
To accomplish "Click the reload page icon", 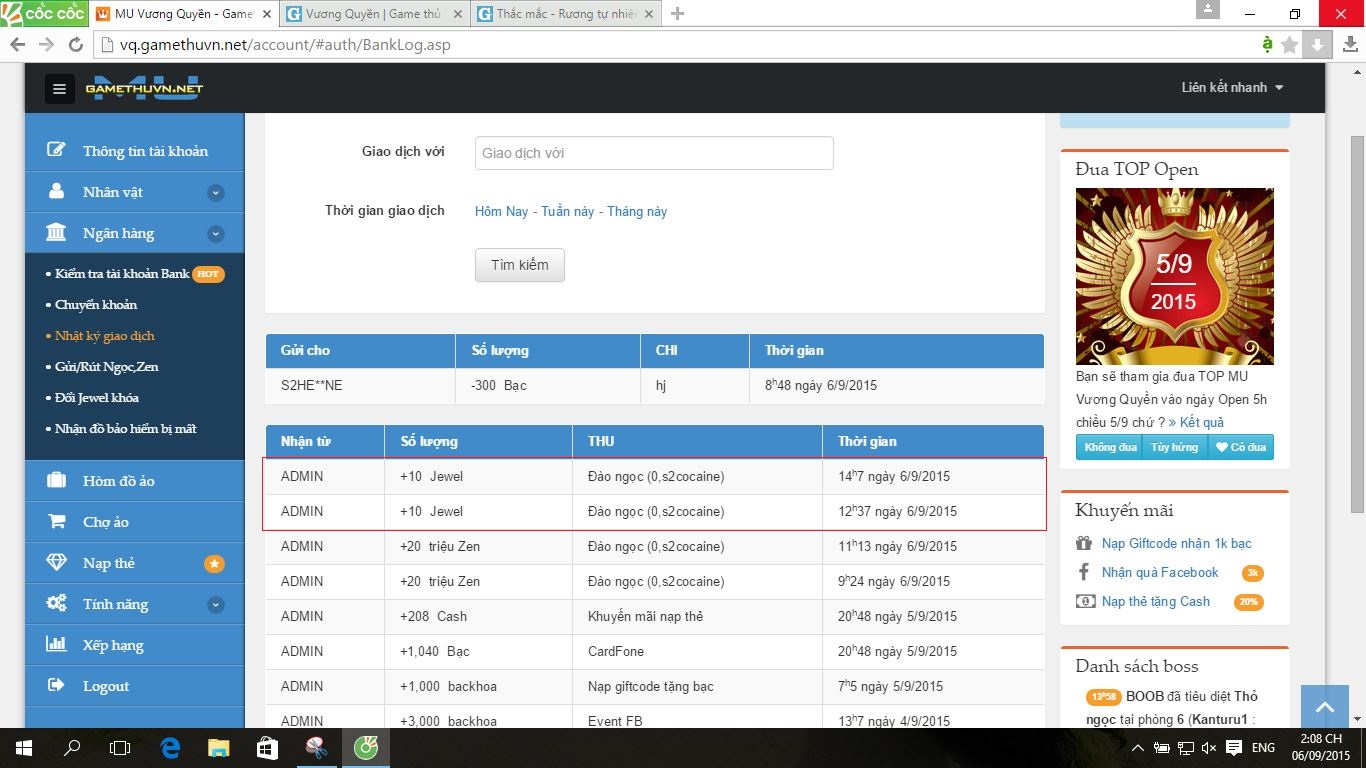I will (x=75, y=44).
